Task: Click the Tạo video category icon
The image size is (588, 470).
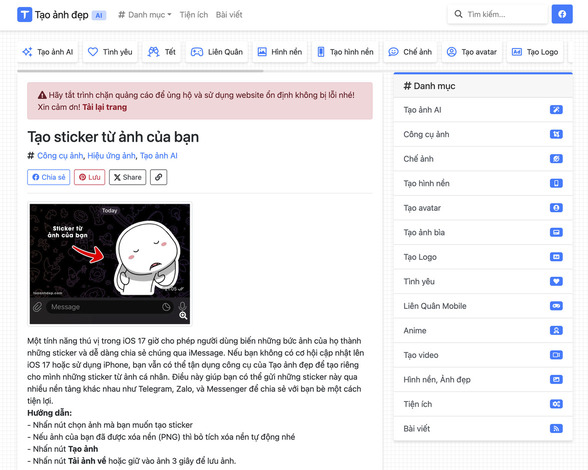Action: (556, 355)
